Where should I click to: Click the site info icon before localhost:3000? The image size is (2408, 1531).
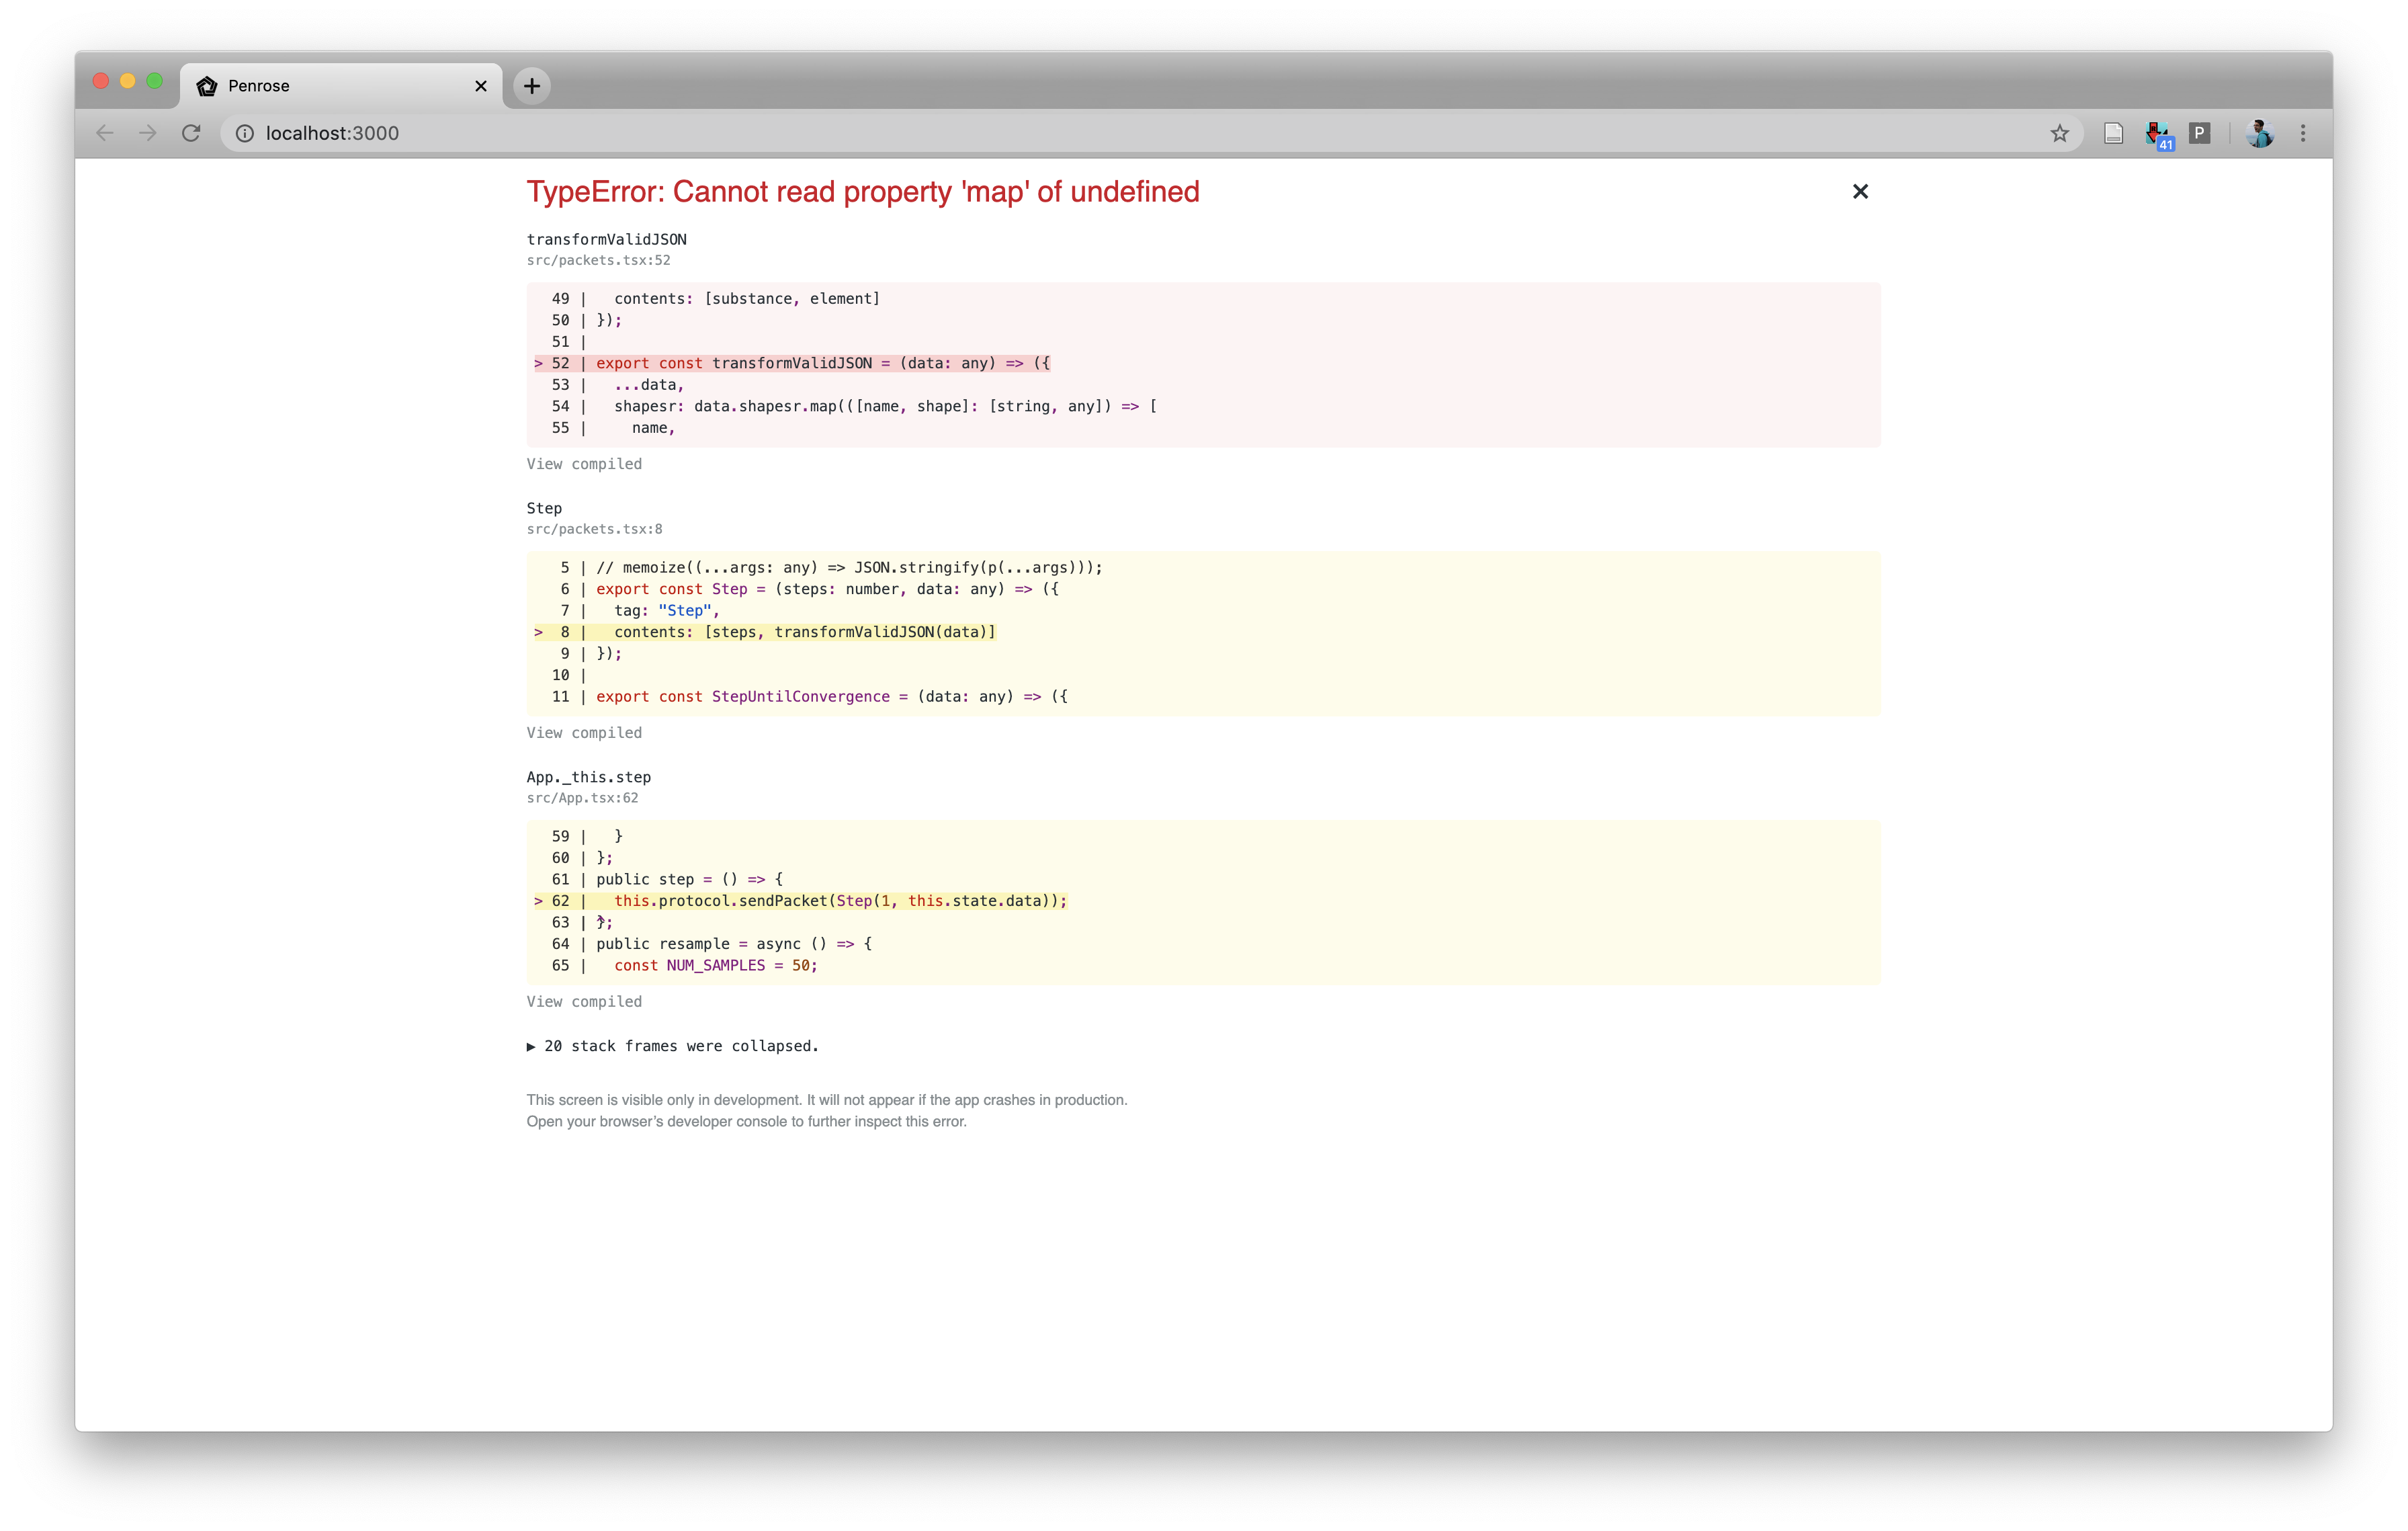245,133
